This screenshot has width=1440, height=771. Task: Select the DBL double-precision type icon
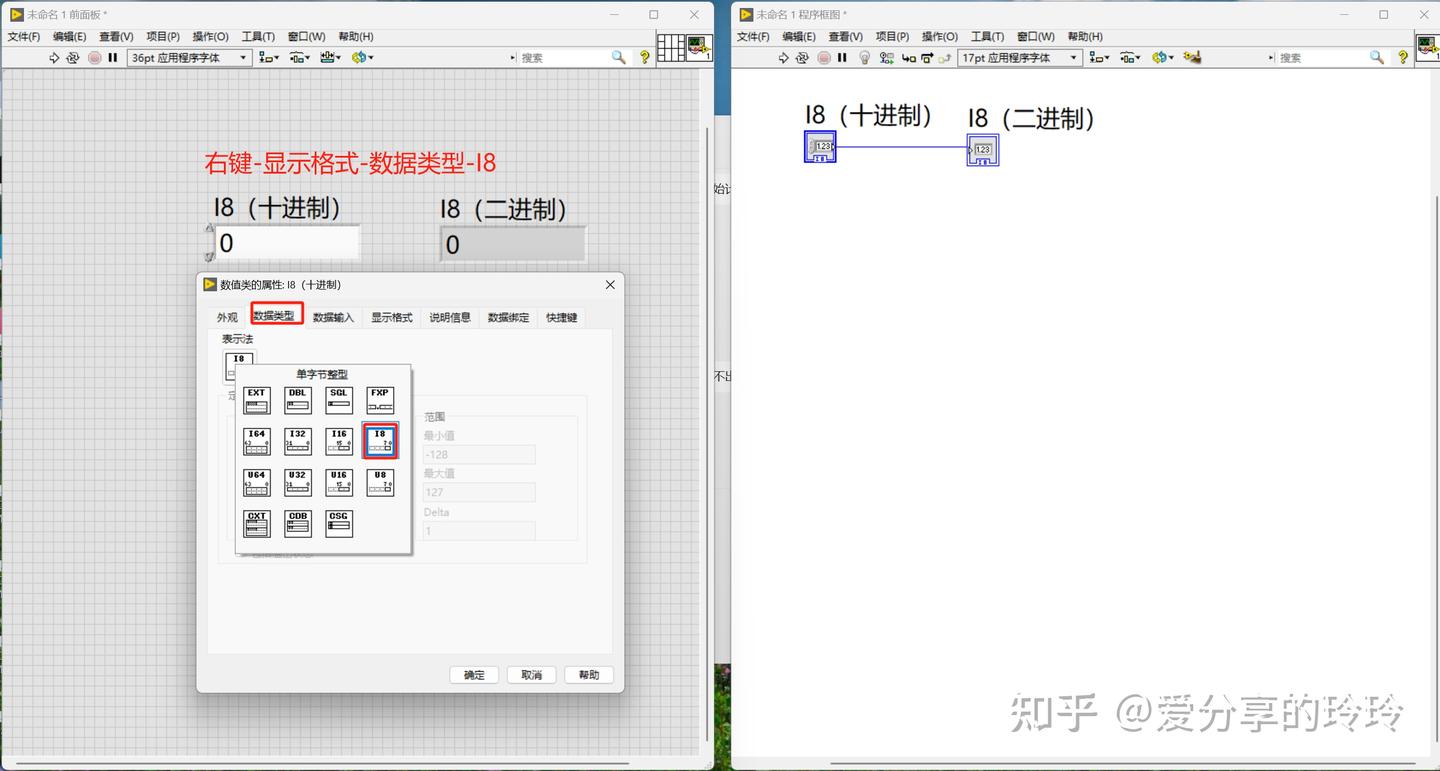coord(298,400)
